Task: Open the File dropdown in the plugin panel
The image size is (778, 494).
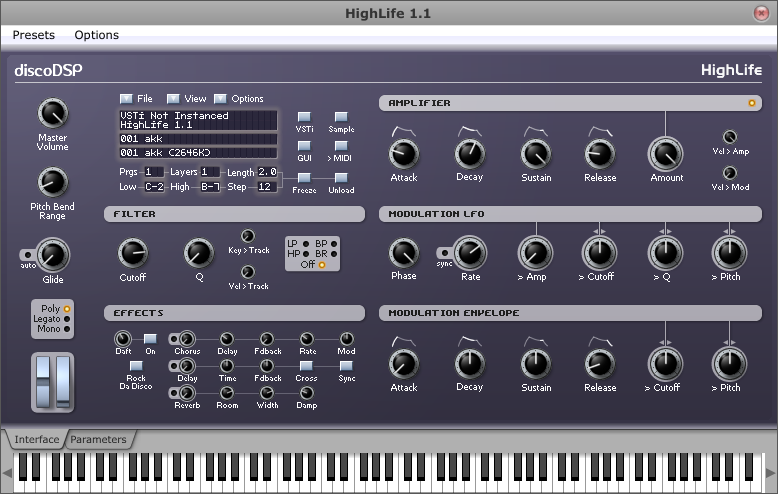Action: click(x=126, y=98)
